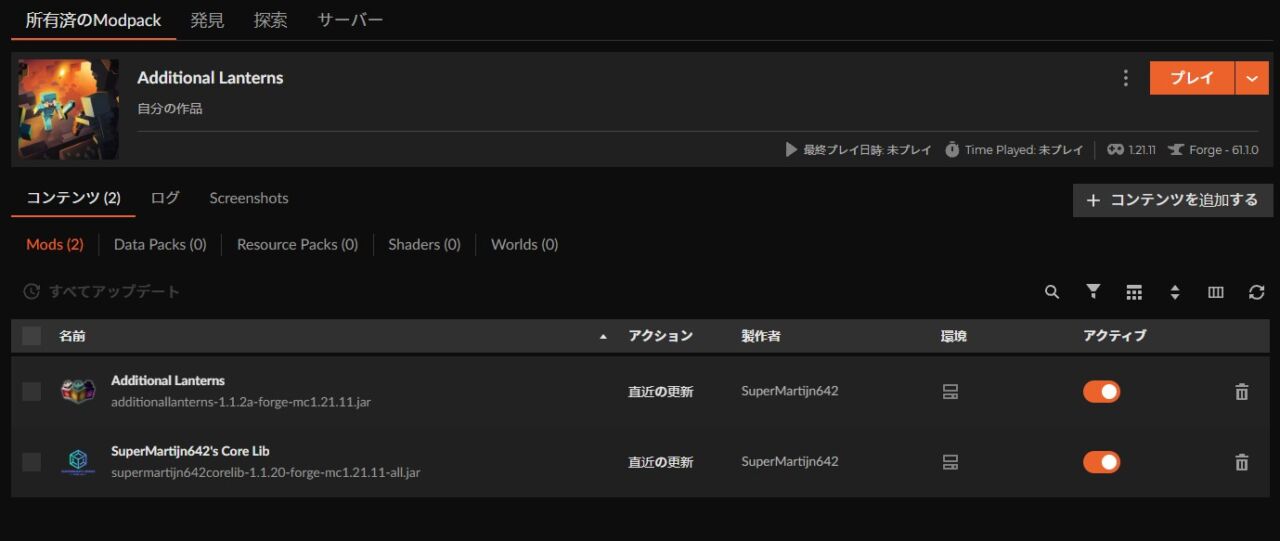Click the コンテンツを追加する button

pyautogui.click(x=1173, y=200)
